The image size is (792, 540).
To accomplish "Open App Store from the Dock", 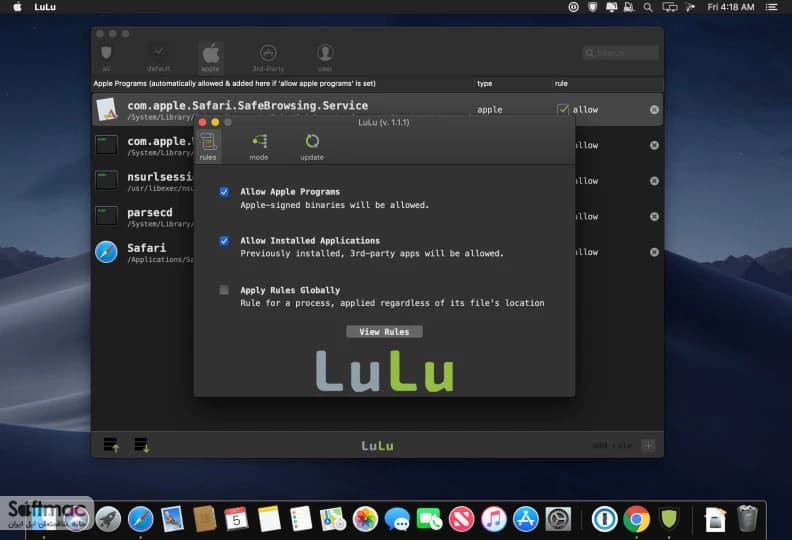I will [526, 519].
